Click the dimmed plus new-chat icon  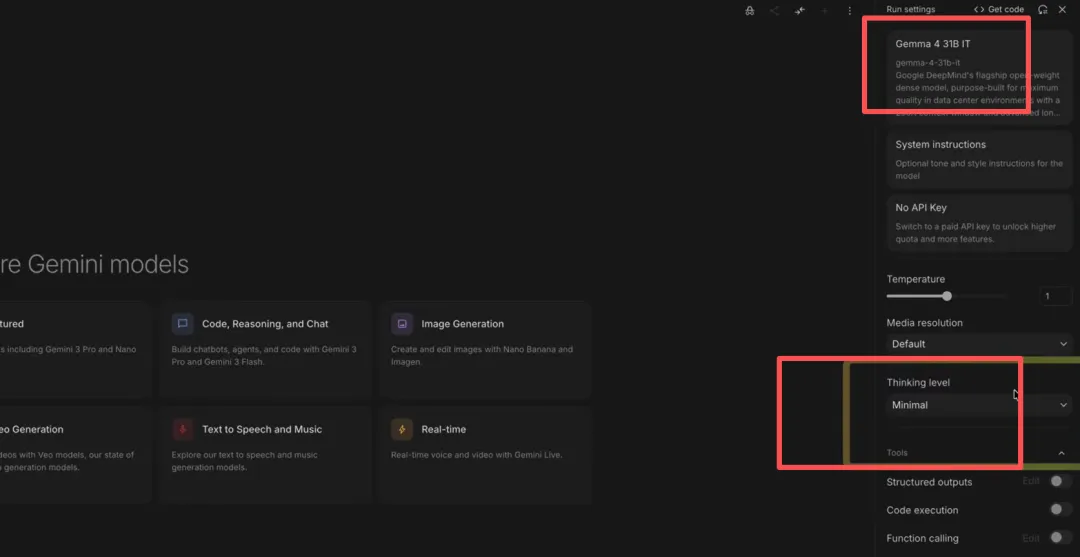coord(824,10)
